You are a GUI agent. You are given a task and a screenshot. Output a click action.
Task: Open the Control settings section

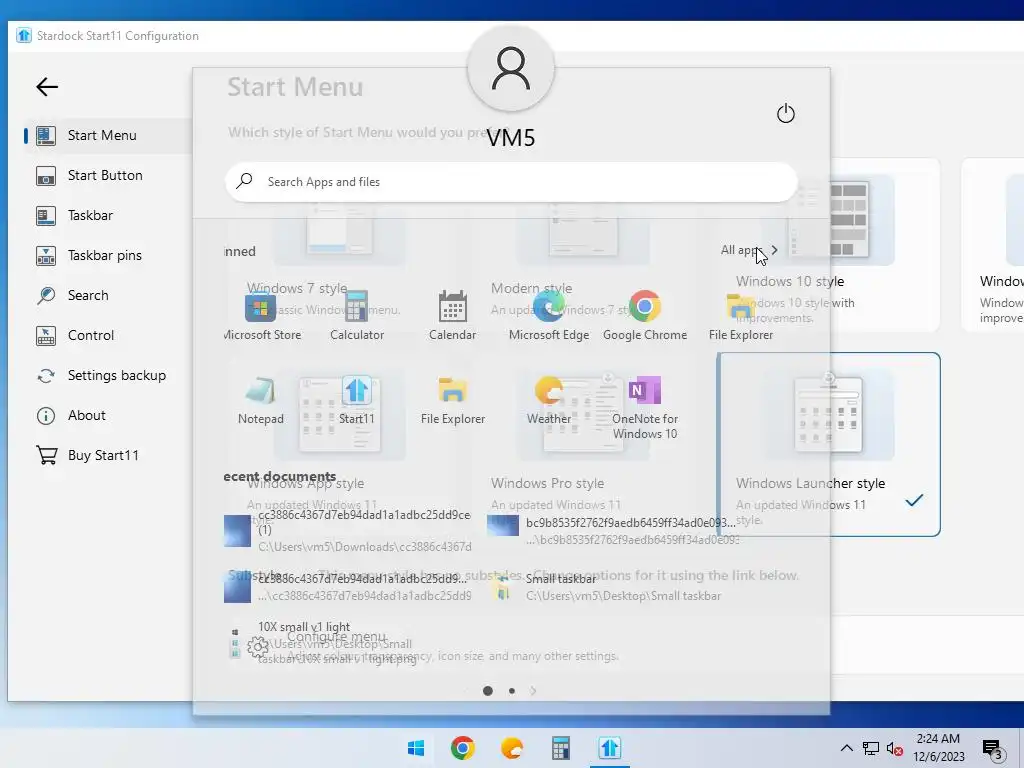point(91,335)
